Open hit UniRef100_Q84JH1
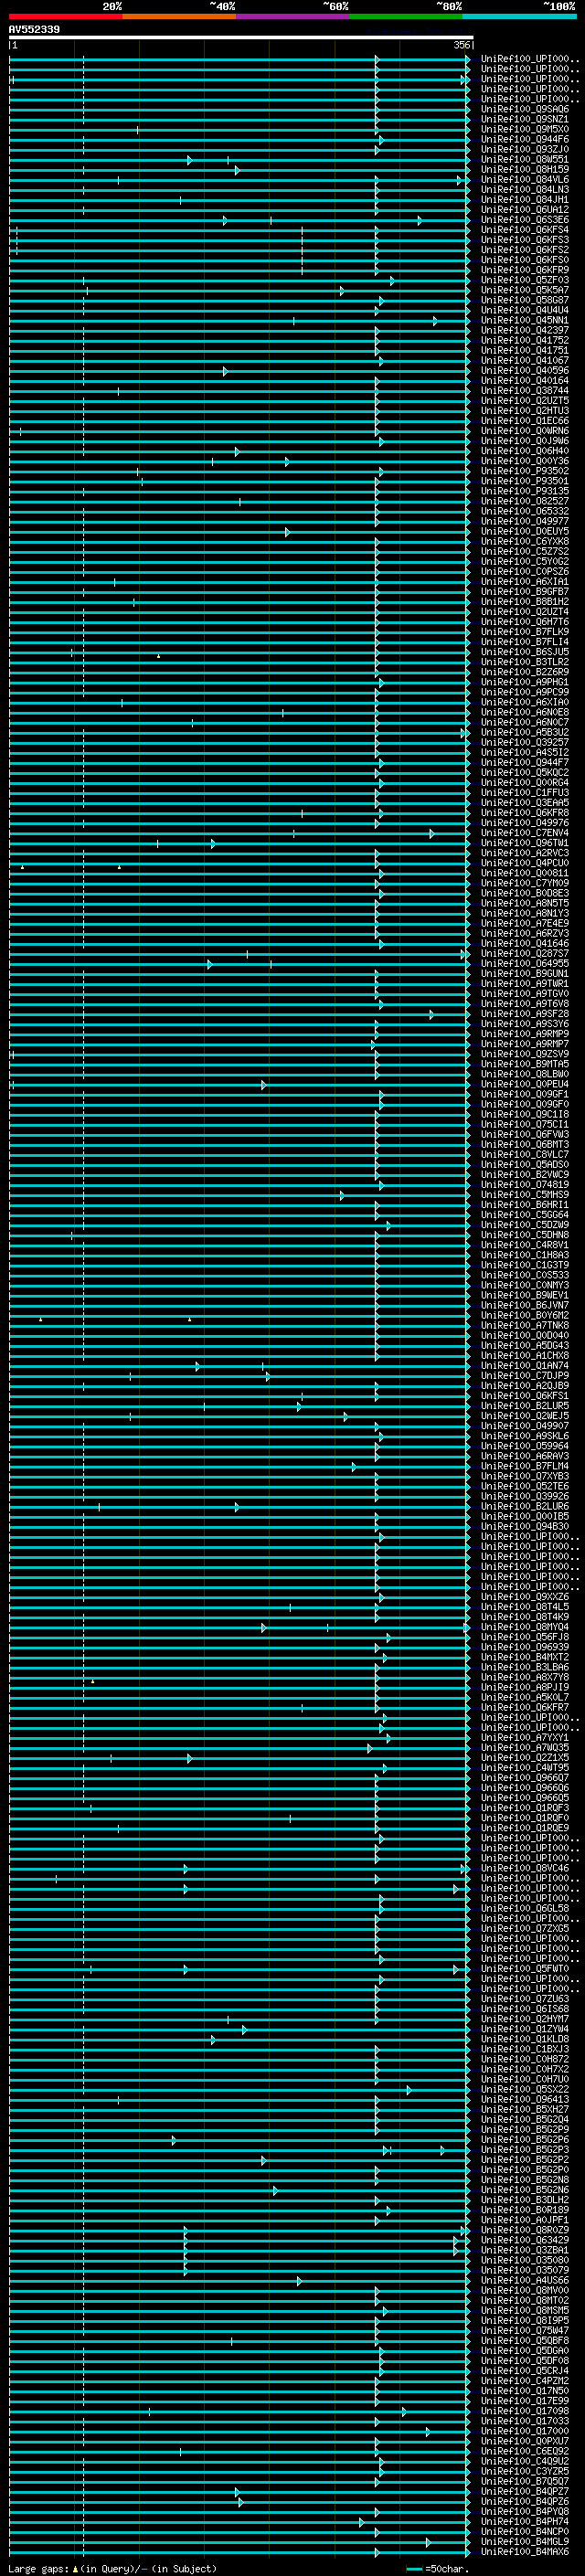This screenshot has width=585, height=2576. click(525, 199)
